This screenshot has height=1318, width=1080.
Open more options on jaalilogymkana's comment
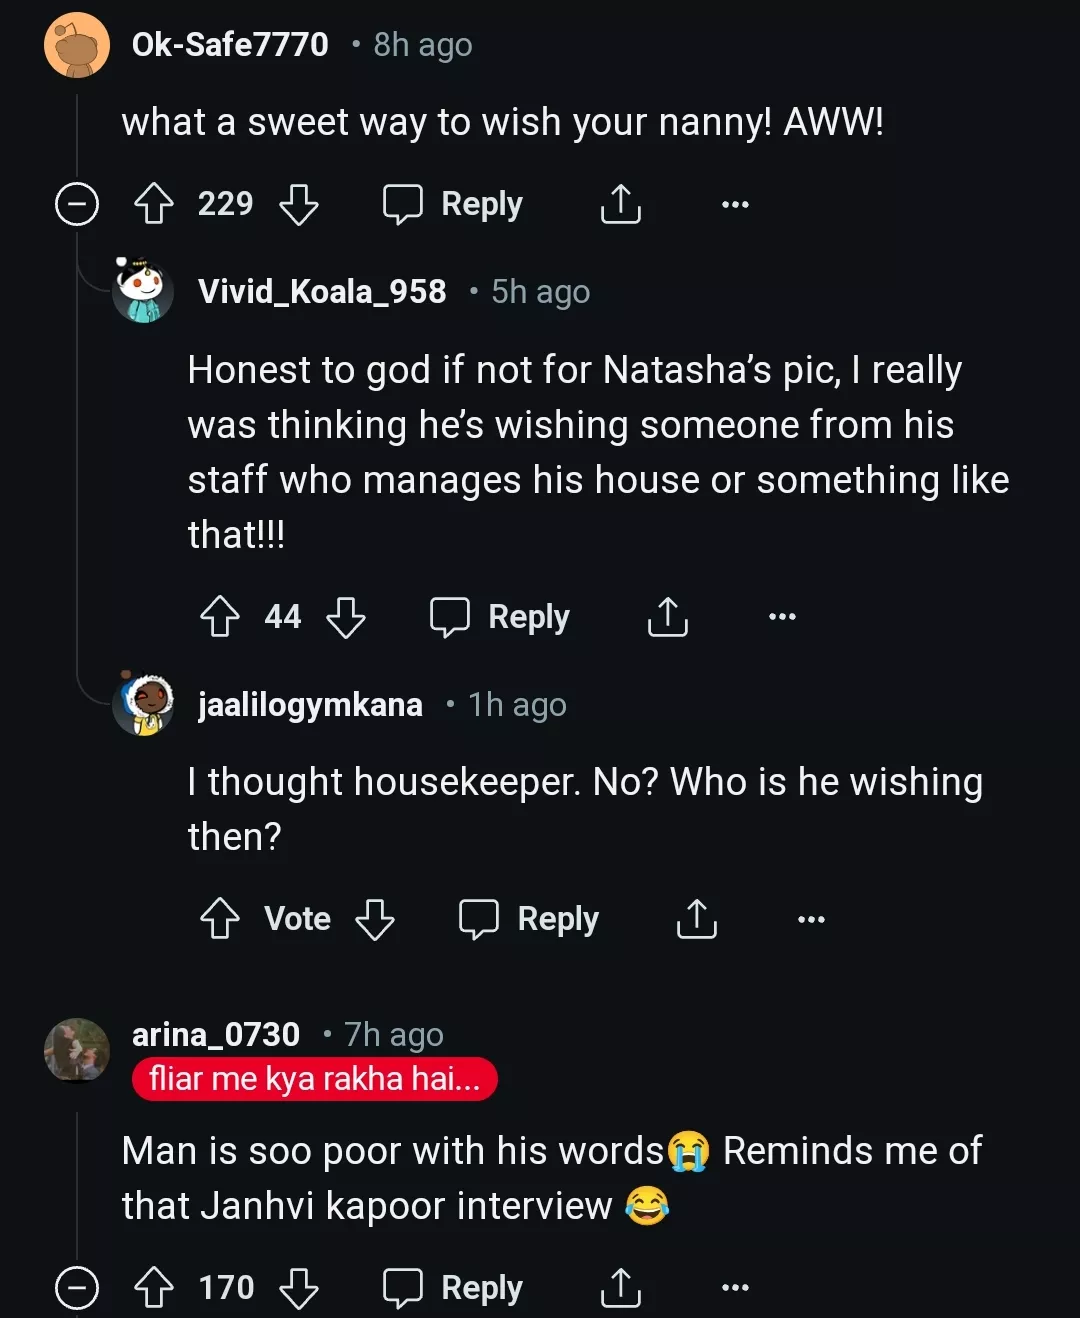coord(811,919)
